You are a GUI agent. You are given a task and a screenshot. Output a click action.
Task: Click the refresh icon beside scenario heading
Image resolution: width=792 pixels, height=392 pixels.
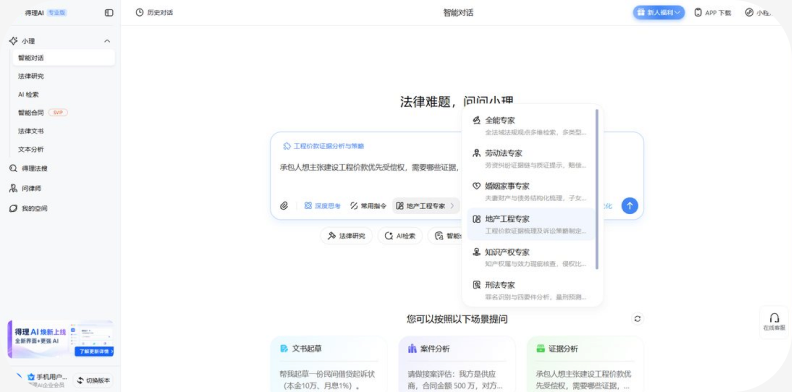pyautogui.click(x=637, y=319)
